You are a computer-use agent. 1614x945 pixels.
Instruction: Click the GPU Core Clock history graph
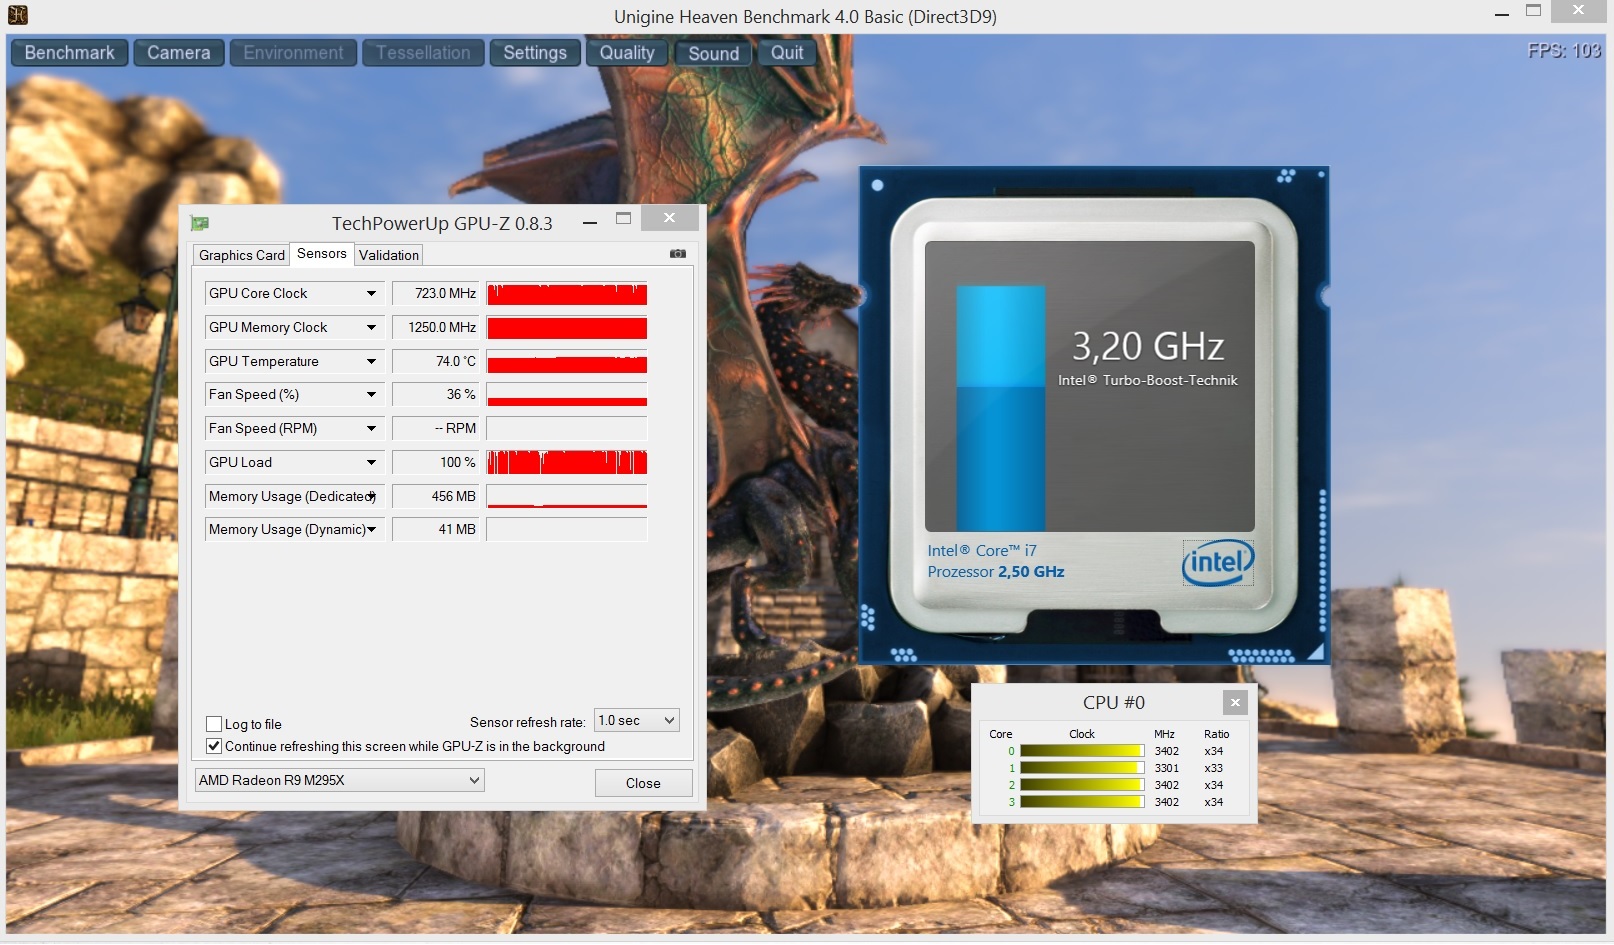coord(567,293)
